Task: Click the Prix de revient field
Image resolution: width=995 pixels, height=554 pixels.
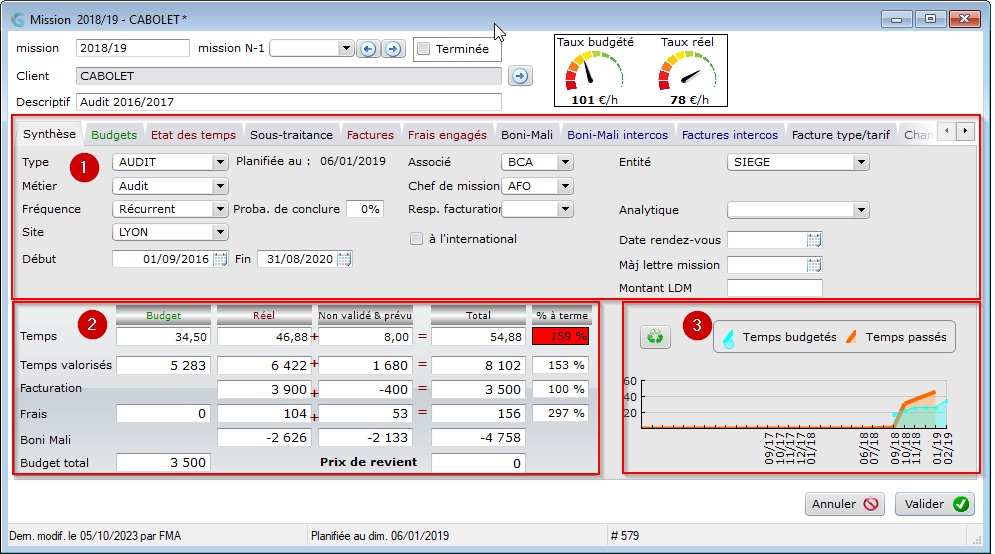Action: (478, 463)
